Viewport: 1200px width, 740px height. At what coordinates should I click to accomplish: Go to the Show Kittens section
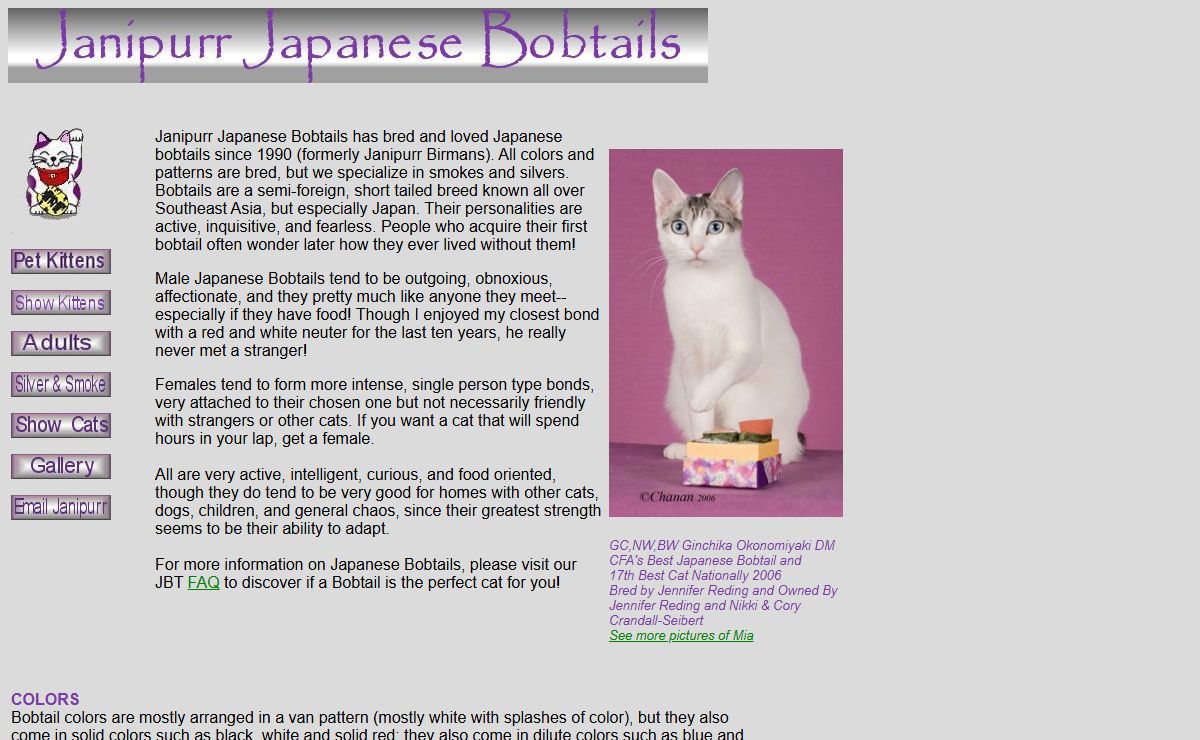pos(61,303)
